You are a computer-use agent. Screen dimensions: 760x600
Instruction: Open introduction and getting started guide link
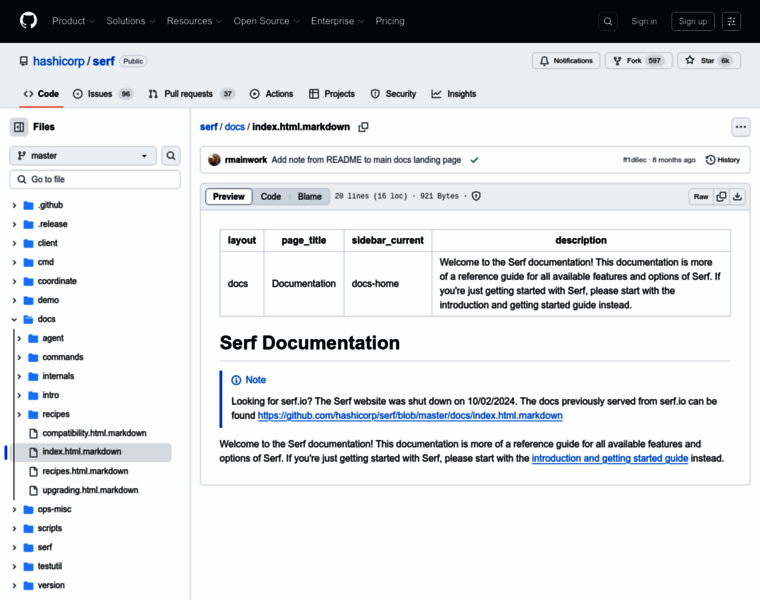pyautogui.click(x=609, y=458)
